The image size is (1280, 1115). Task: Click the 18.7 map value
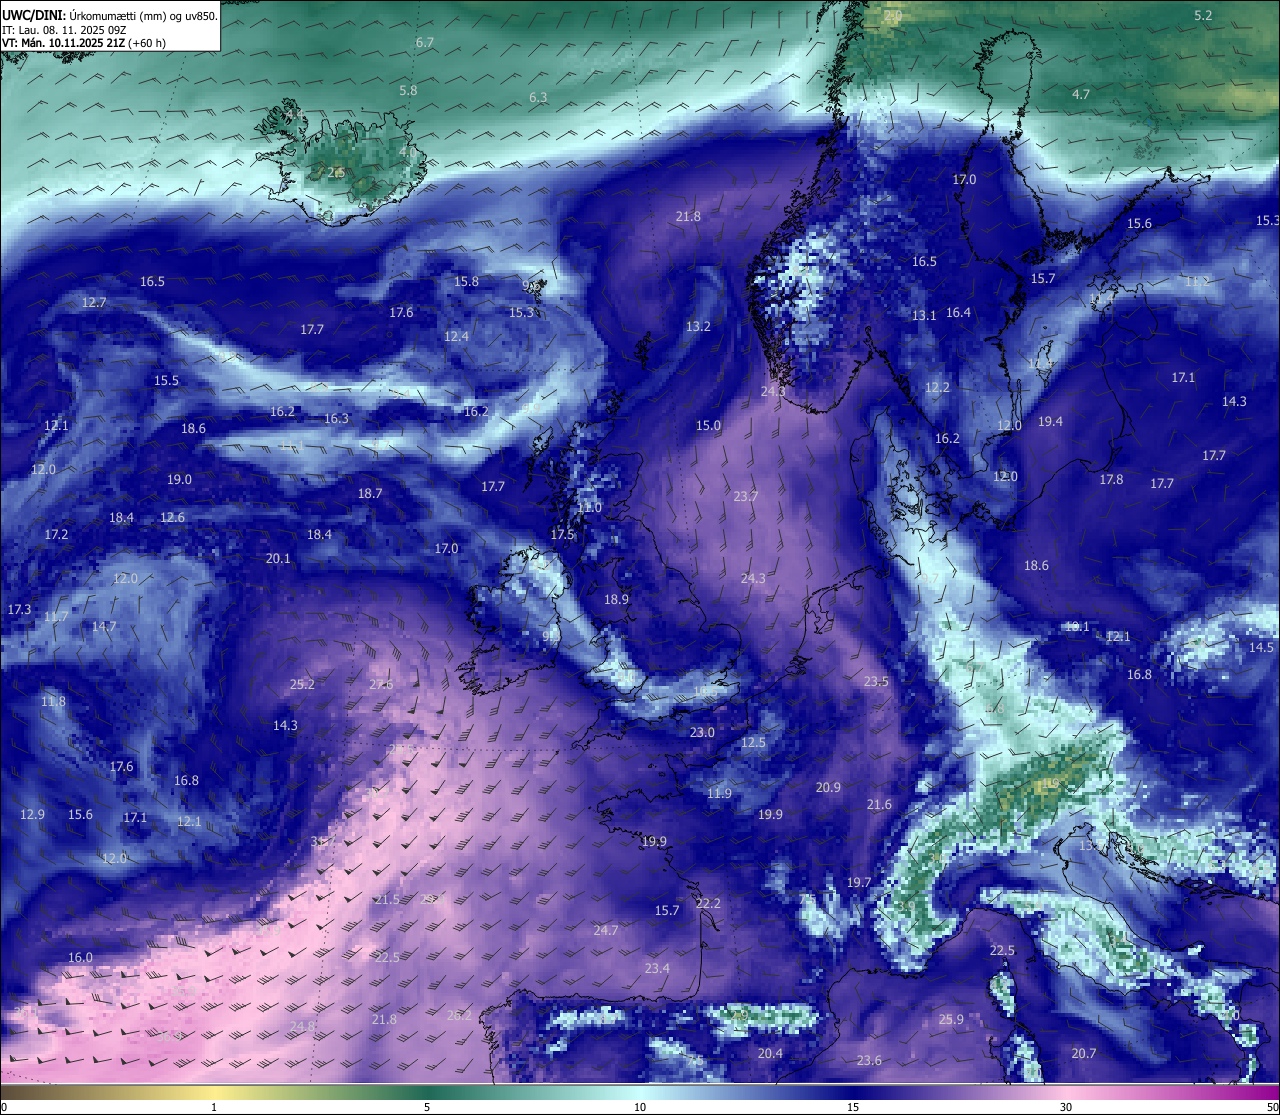(370, 494)
